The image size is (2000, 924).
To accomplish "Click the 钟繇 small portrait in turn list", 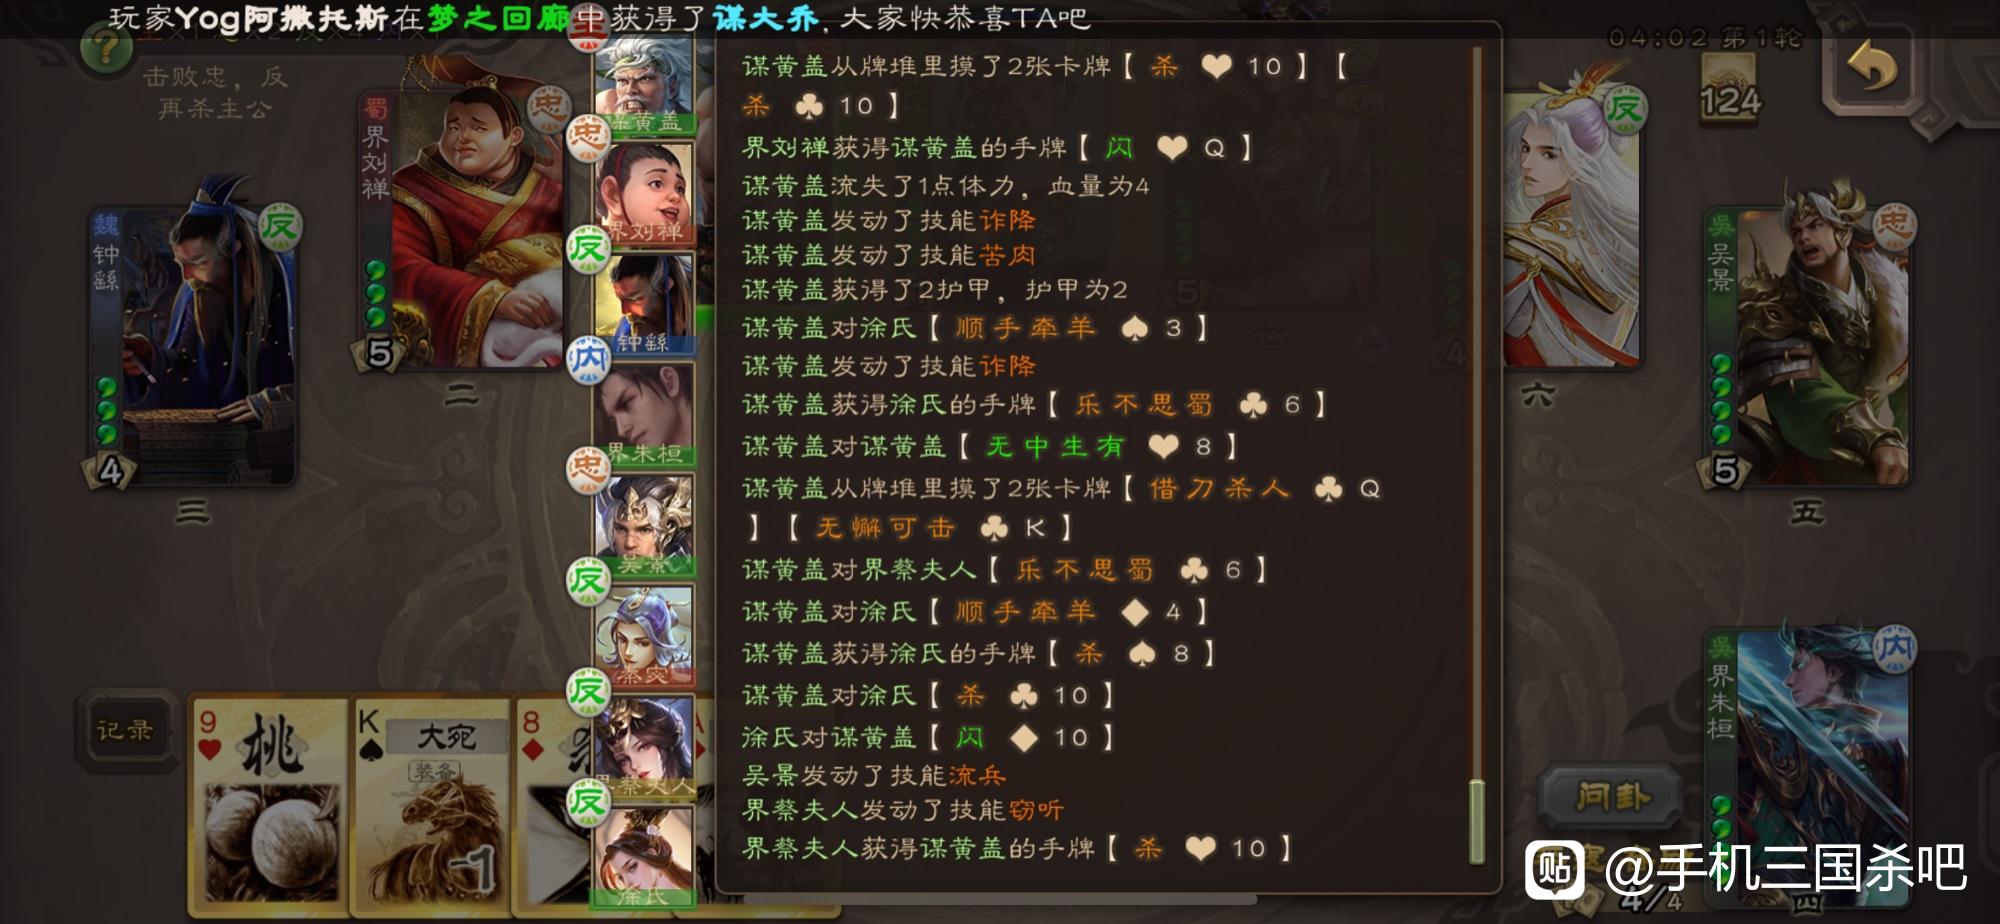I will [x=645, y=302].
